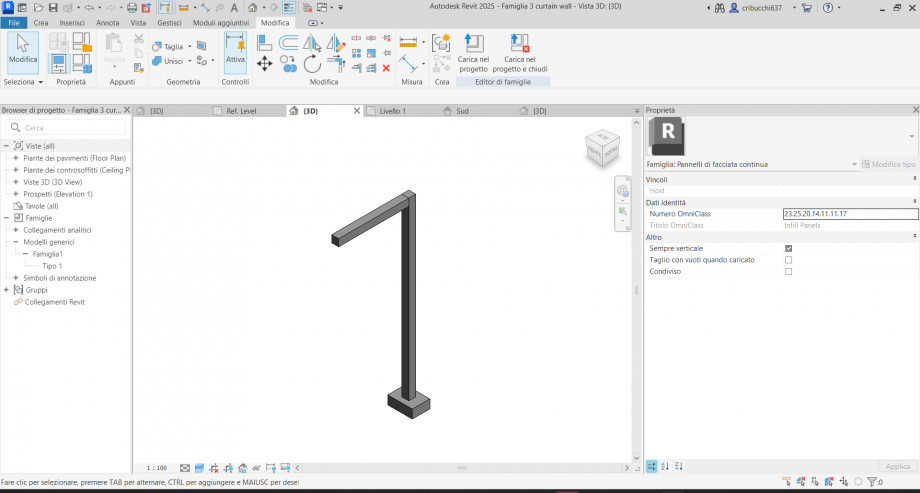920x493 pixels.
Task: Click the Undo arrow icon
Action: (x=89, y=8)
